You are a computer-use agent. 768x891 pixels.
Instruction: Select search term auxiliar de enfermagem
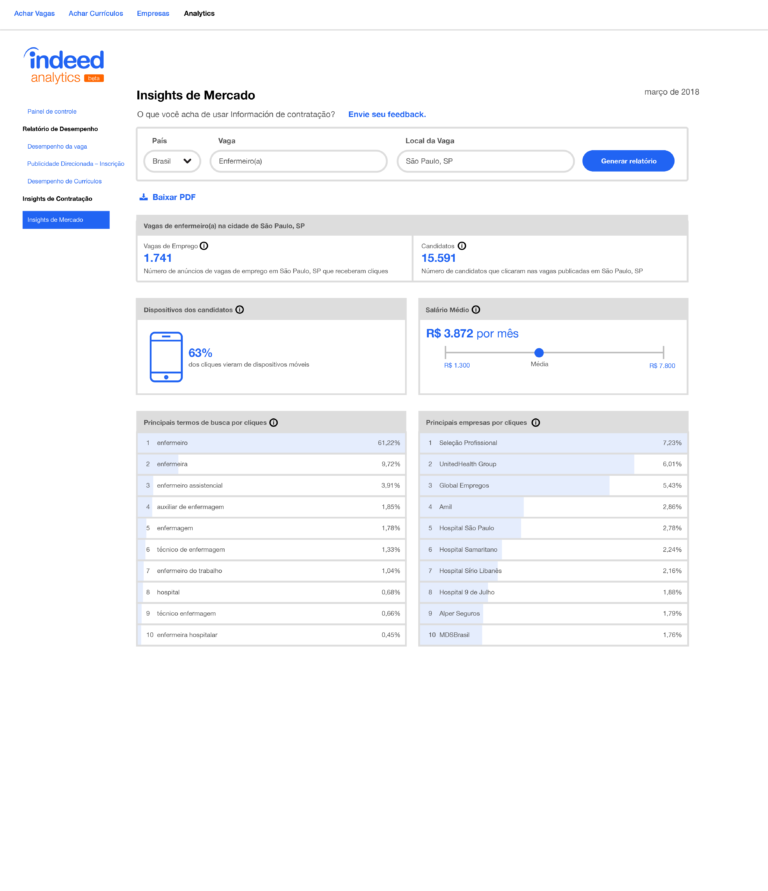pyautogui.click(x=272, y=507)
